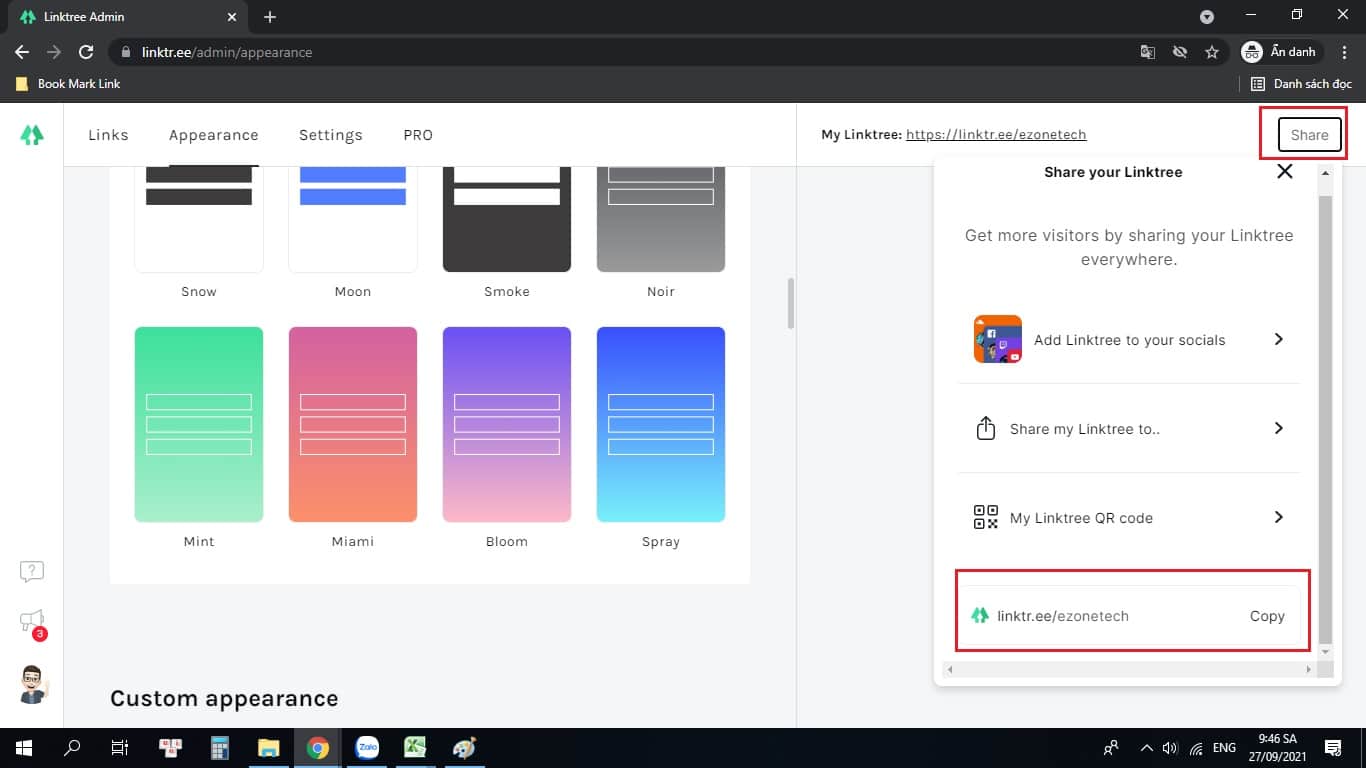Open the profile avatar in sidebar
The image size is (1366, 768).
coord(33,684)
